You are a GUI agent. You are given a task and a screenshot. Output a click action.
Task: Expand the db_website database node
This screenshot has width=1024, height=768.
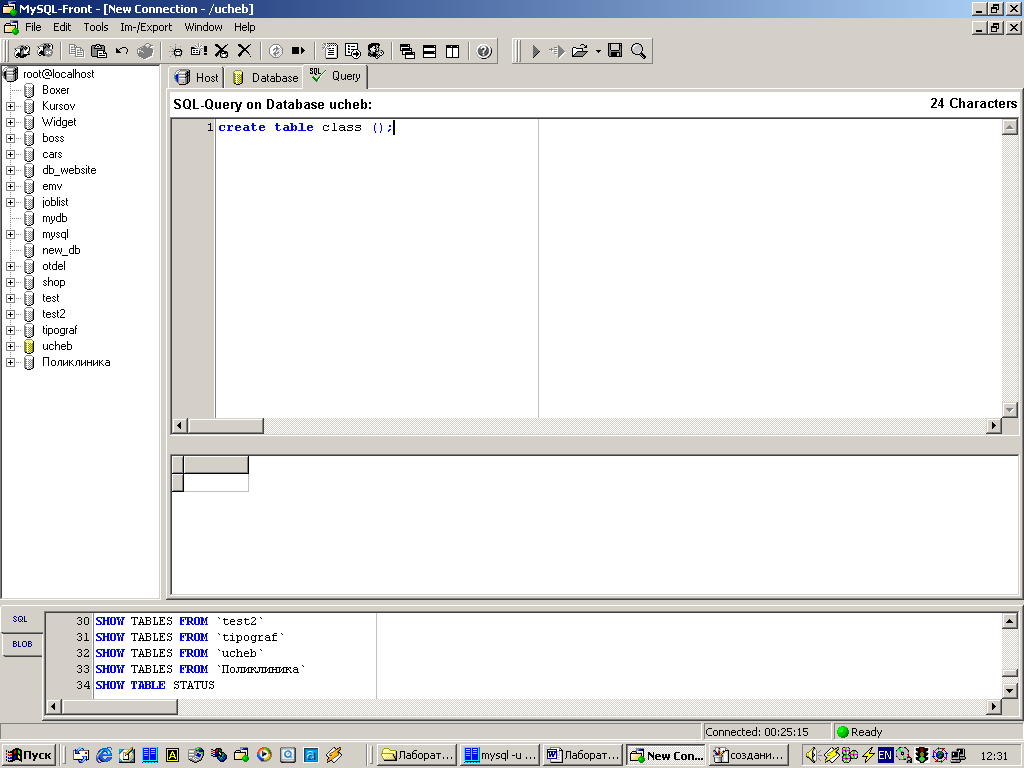coord(10,170)
